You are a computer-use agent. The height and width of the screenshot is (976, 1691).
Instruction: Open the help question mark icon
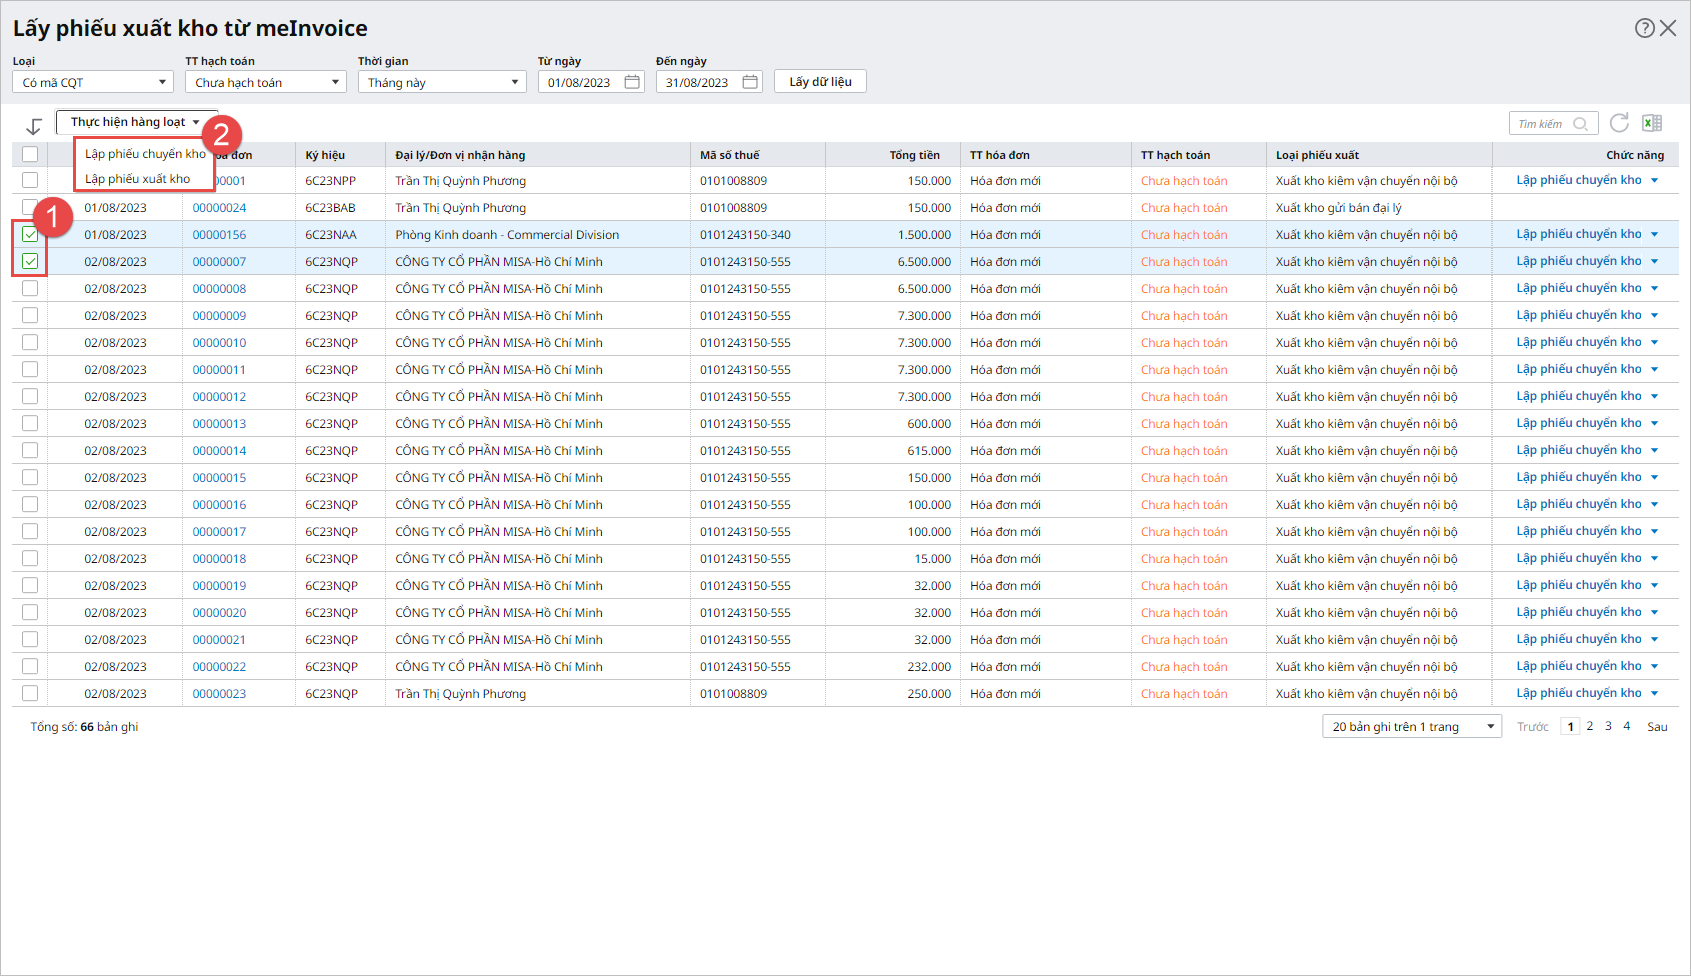(1644, 28)
